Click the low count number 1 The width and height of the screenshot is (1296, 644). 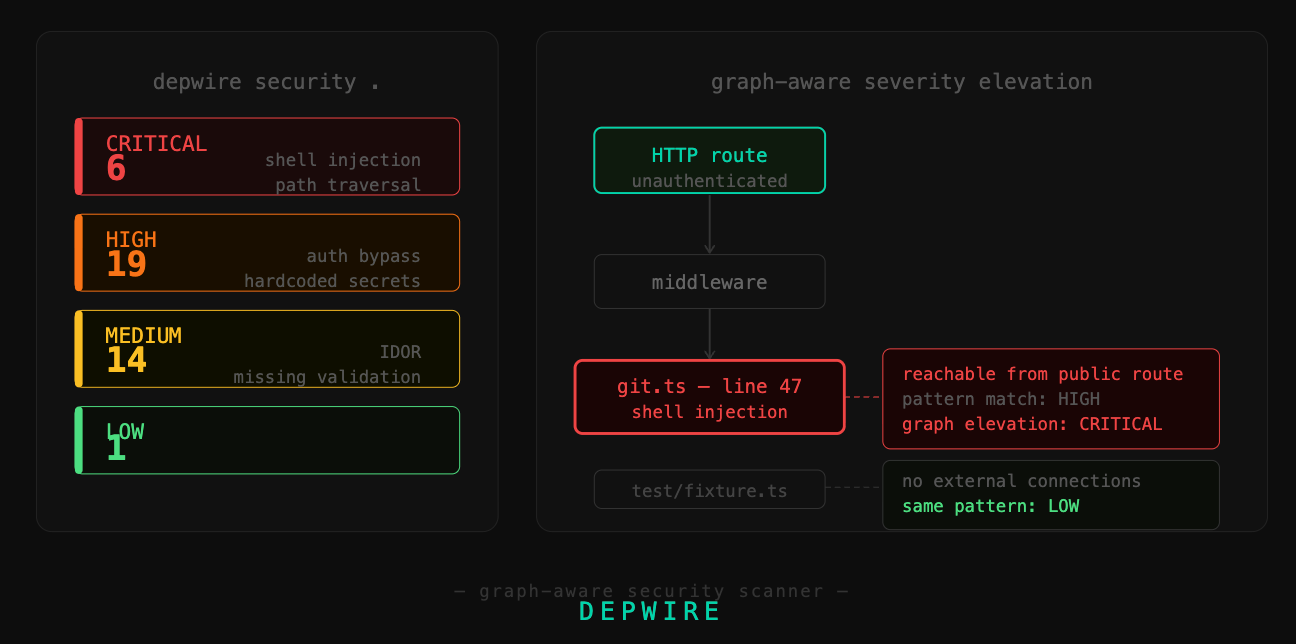pos(116,448)
